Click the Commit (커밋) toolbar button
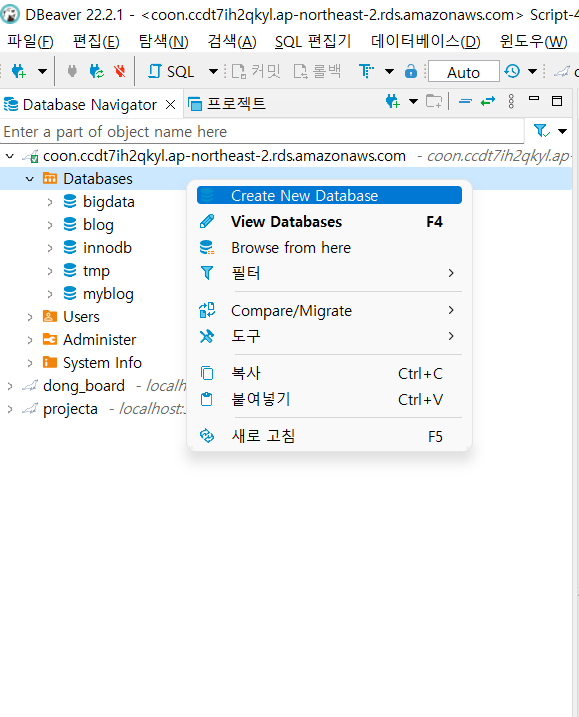Image resolution: width=579 pixels, height=717 pixels. [x=256, y=71]
